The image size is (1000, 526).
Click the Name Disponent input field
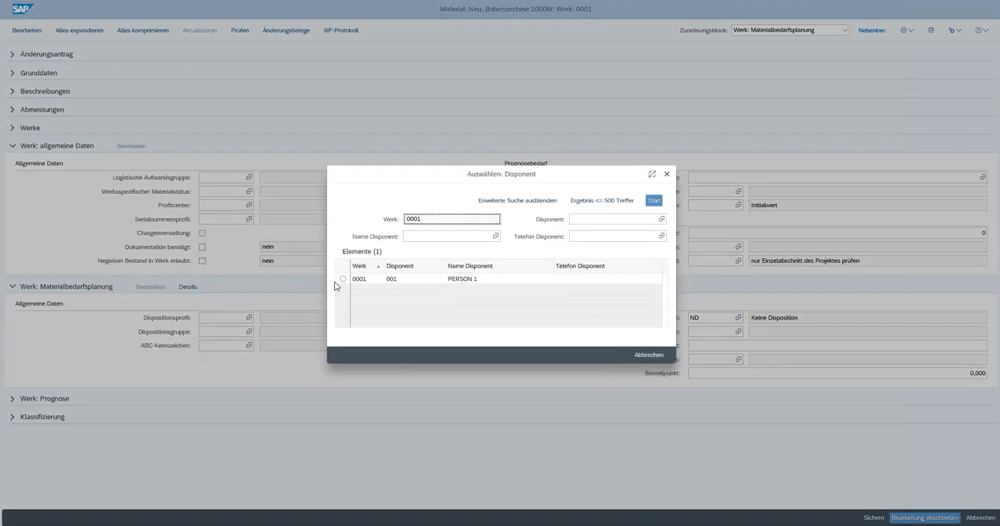pyautogui.click(x=452, y=236)
